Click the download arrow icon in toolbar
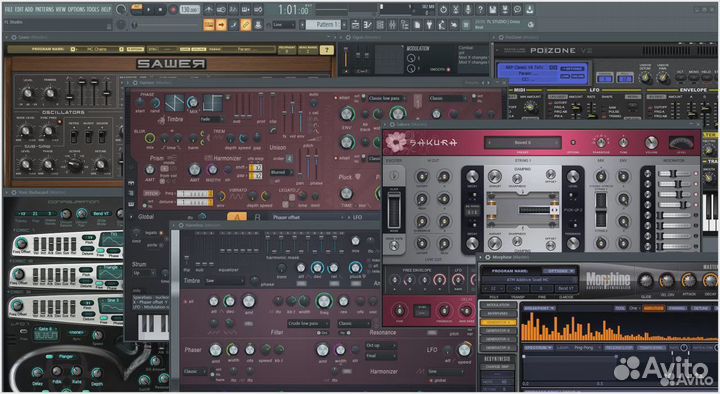This screenshot has height=394, width=720. tap(529, 9)
